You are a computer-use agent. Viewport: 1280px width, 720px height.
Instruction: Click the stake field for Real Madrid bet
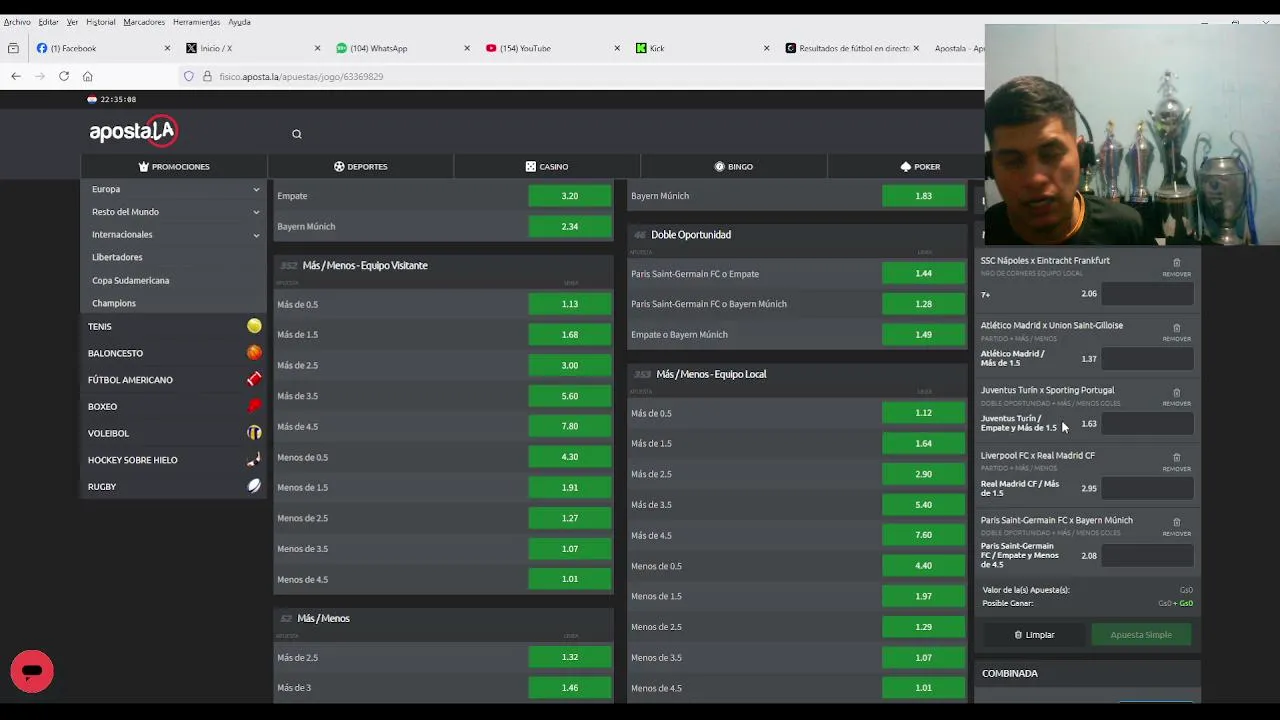click(1147, 489)
